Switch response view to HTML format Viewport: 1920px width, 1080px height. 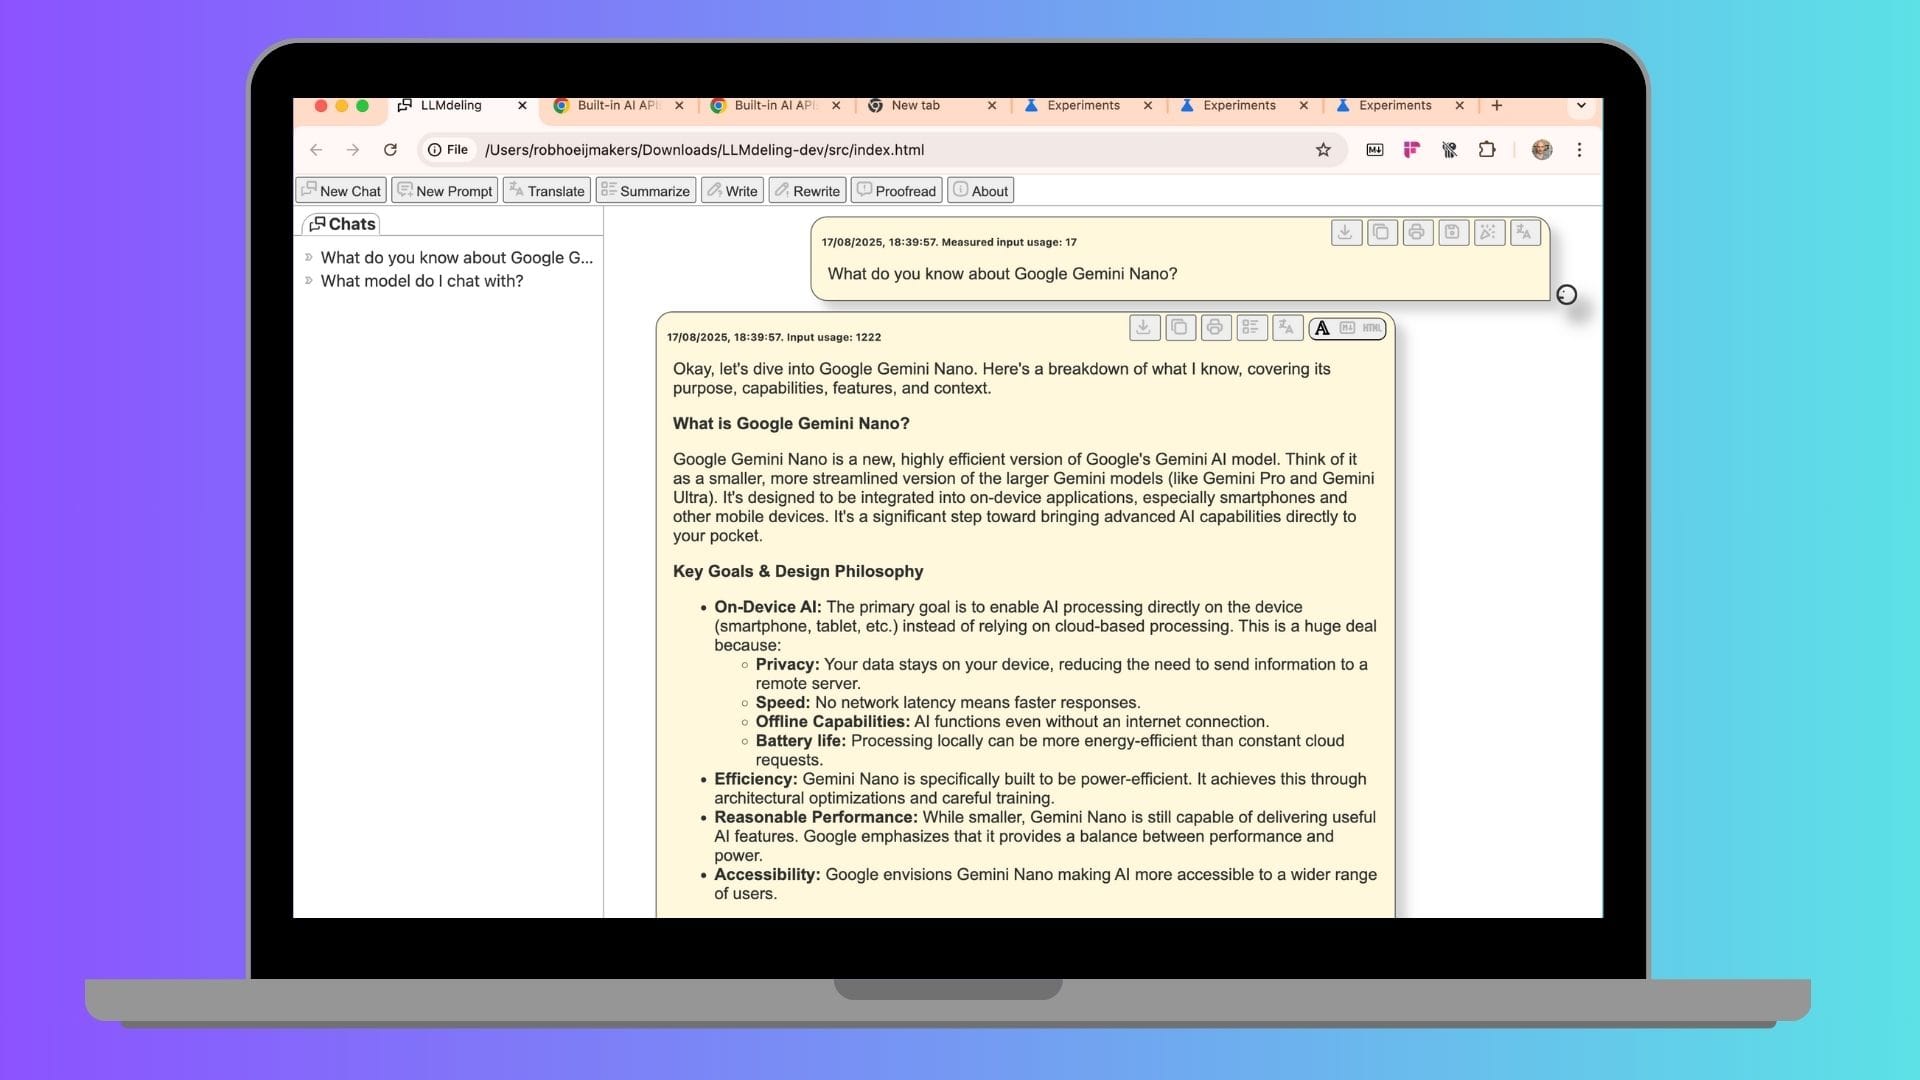pyautogui.click(x=1372, y=328)
